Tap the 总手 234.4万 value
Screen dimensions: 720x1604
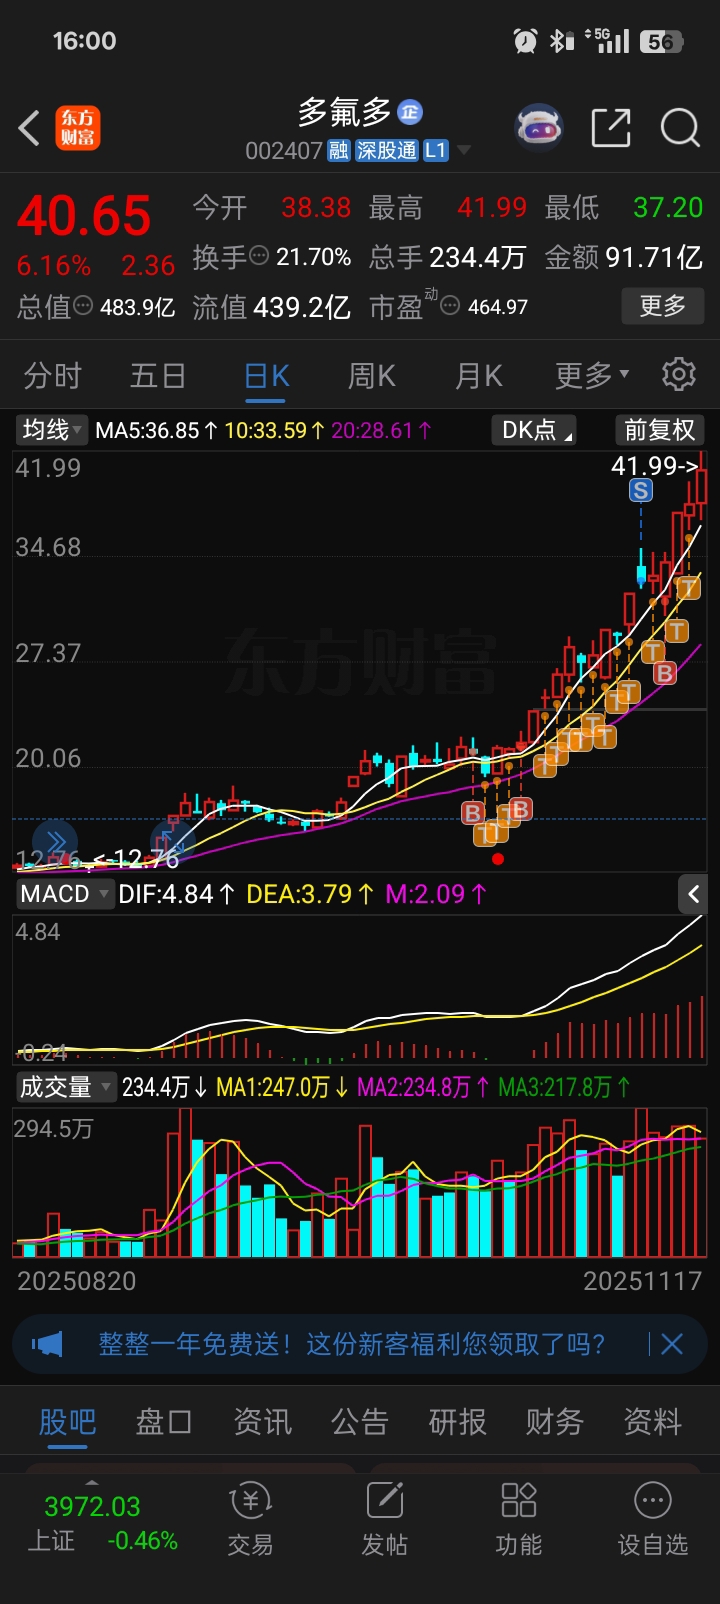coord(447,257)
